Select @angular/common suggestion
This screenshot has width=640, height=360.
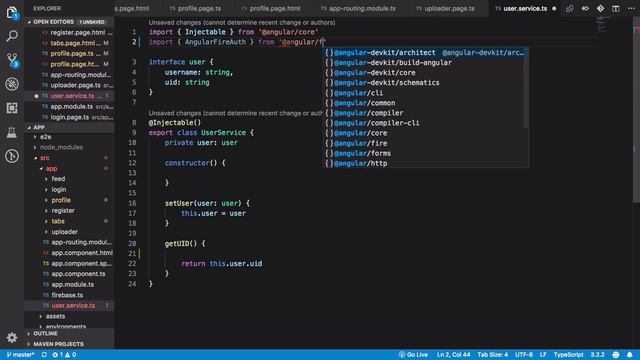(x=423, y=103)
